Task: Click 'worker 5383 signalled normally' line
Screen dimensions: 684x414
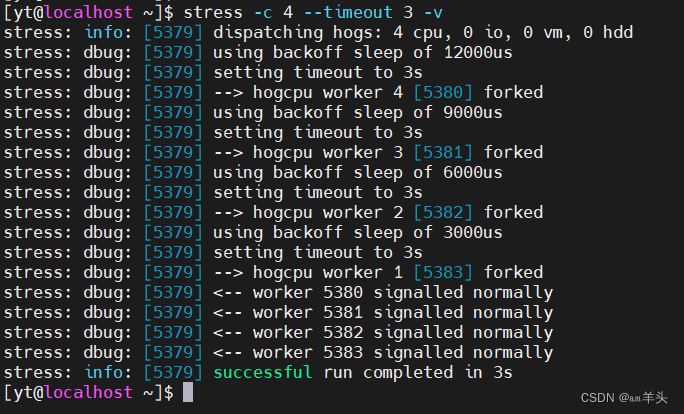Action: tap(403, 353)
